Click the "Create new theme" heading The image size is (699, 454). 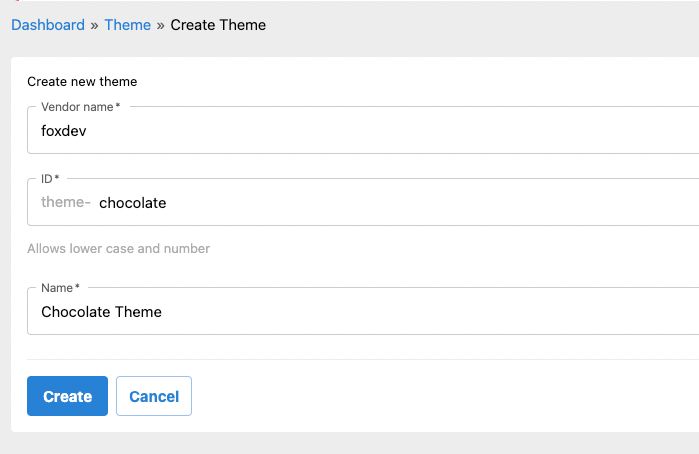[82, 81]
